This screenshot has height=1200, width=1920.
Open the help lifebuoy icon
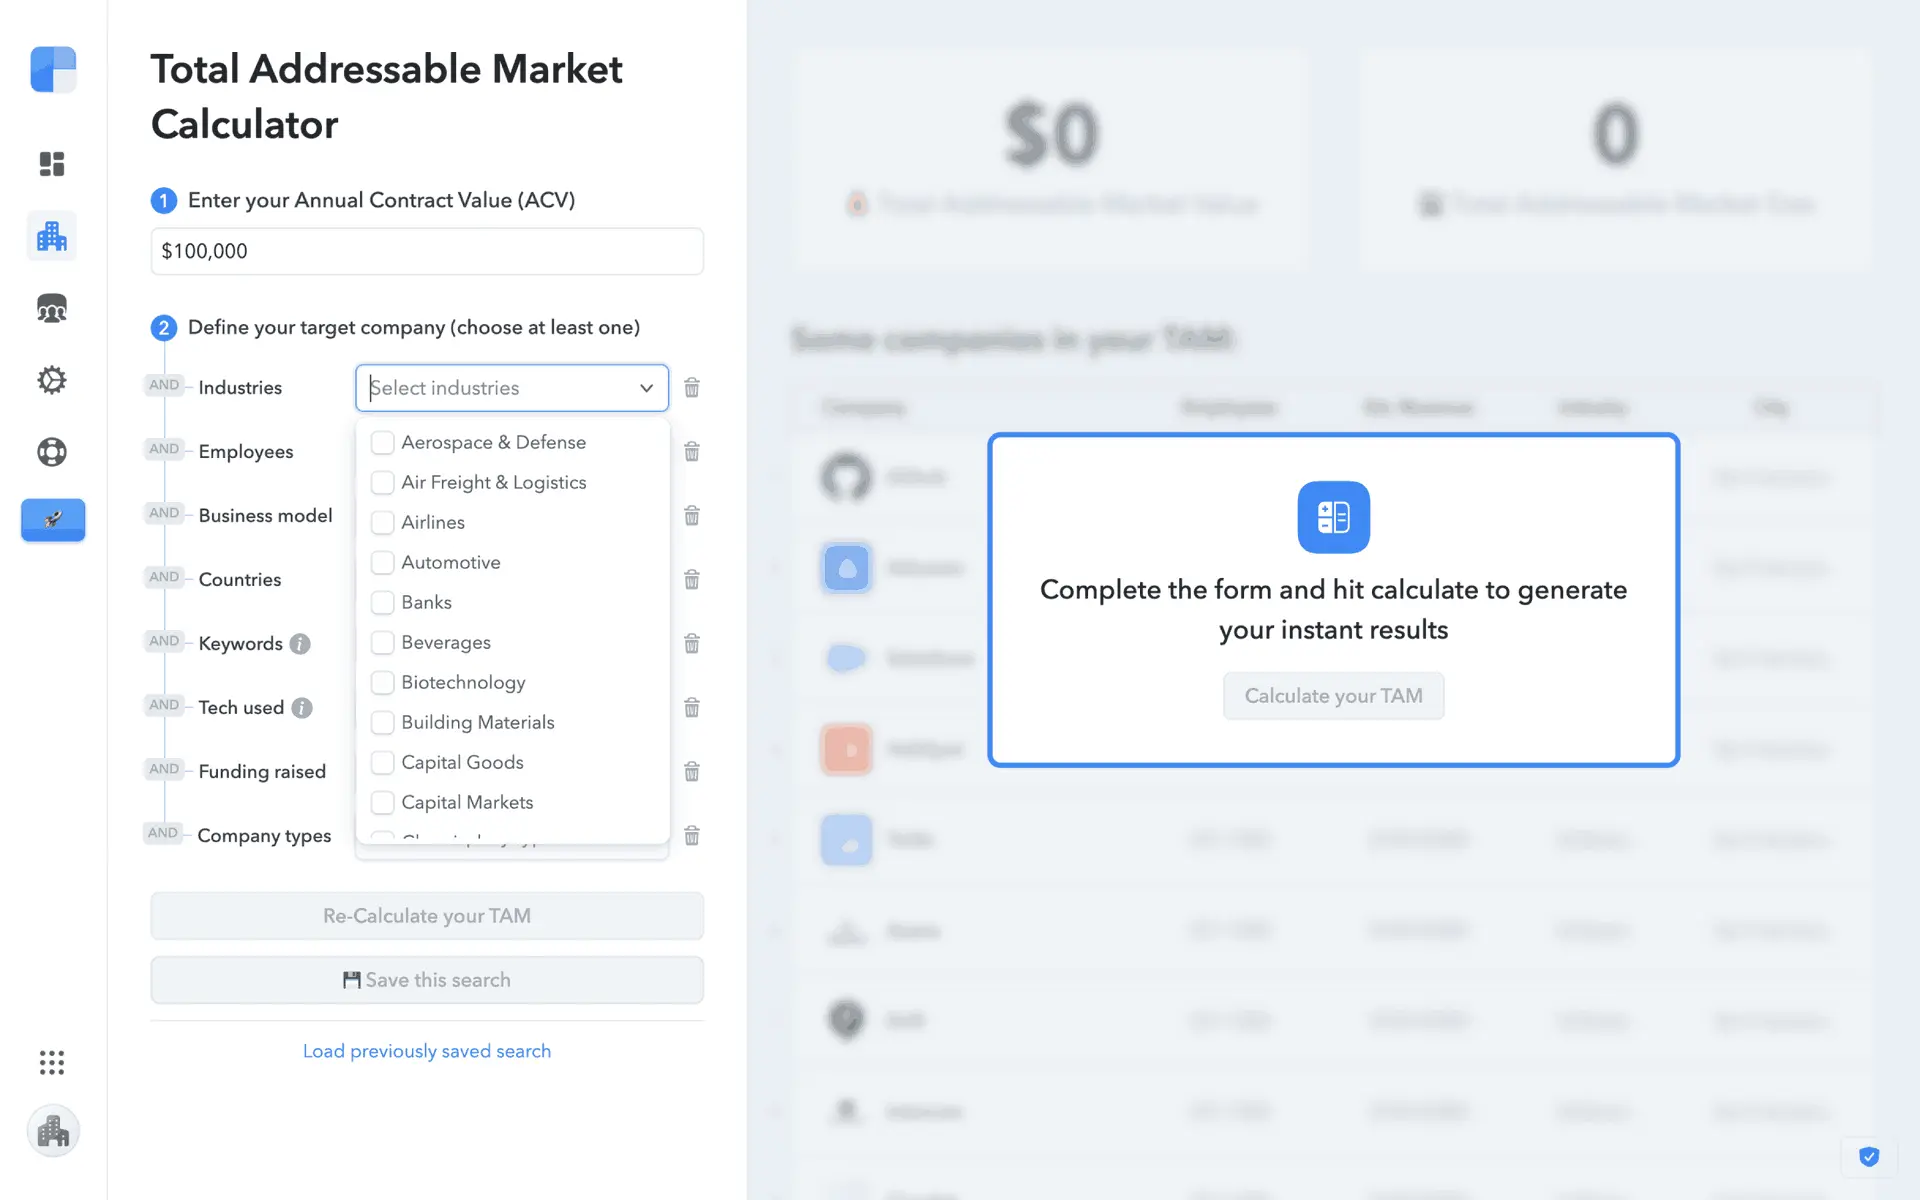(52, 452)
